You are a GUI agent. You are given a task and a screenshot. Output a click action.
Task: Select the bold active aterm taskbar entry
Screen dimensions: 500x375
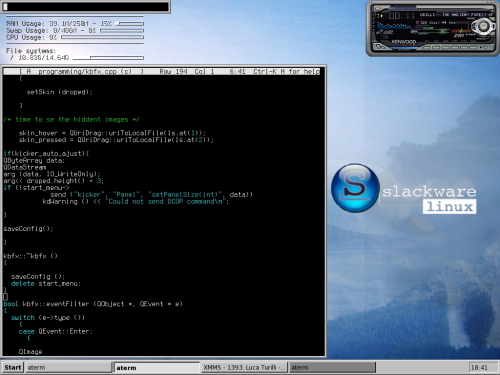(x=157, y=367)
